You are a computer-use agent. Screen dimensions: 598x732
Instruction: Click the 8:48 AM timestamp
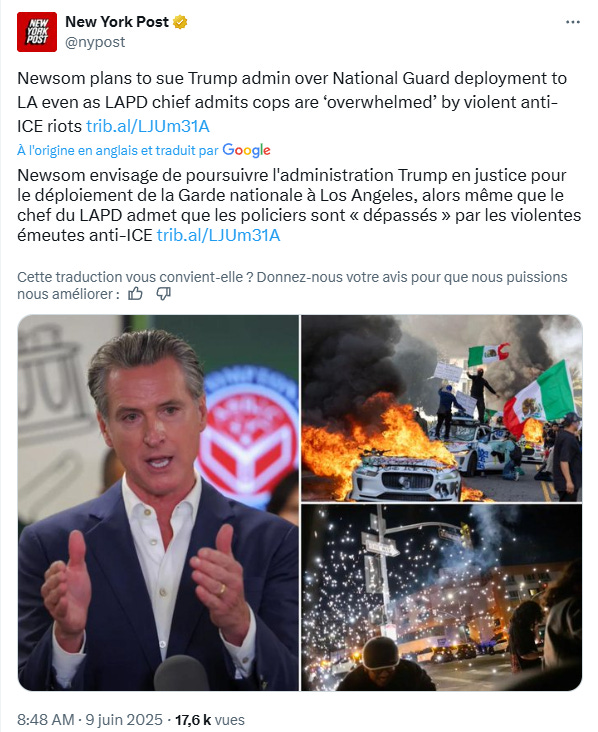coord(46,719)
